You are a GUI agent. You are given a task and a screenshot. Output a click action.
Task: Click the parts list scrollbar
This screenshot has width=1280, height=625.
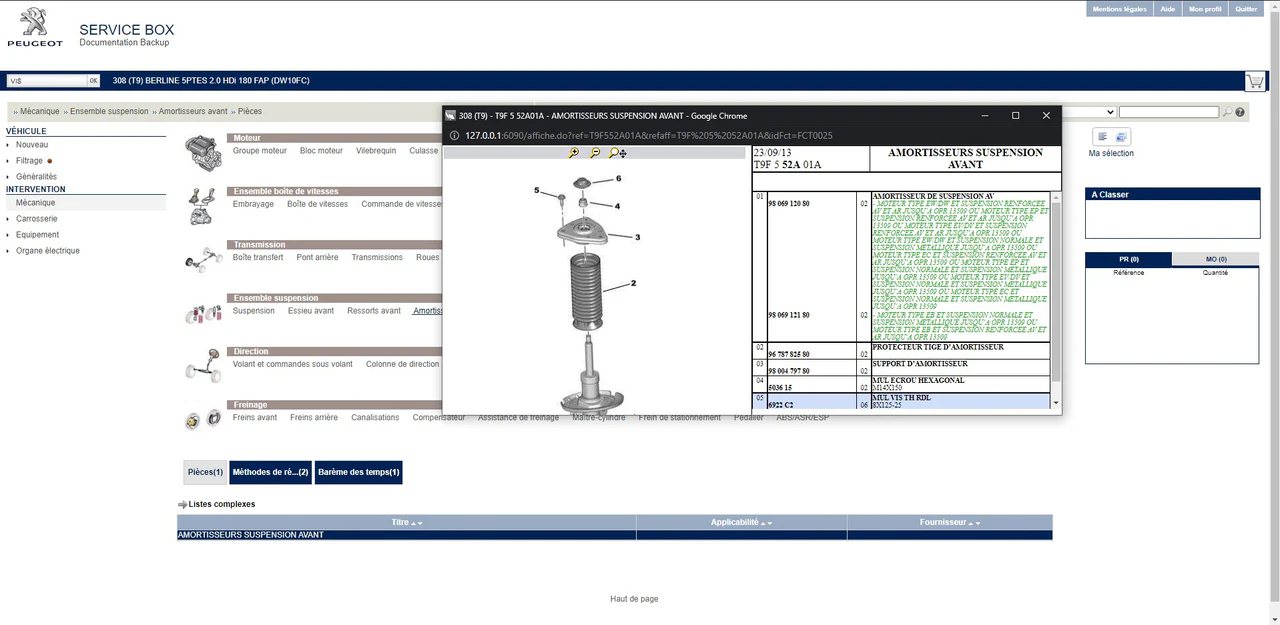click(1056, 290)
